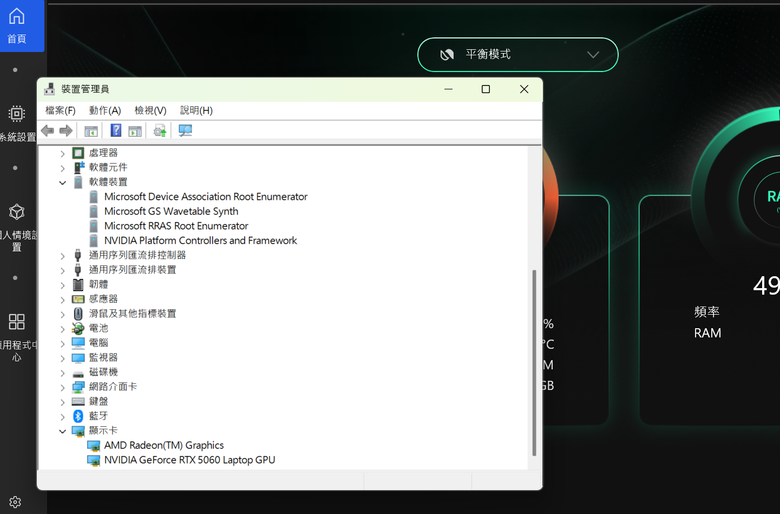Screen dimensions: 780x514
Task: Click the RAM label in background app
Action: [707, 333]
